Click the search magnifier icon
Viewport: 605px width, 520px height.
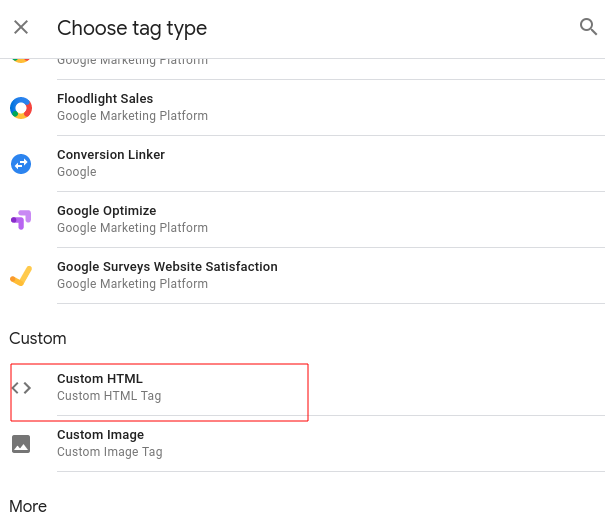[x=588, y=27]
